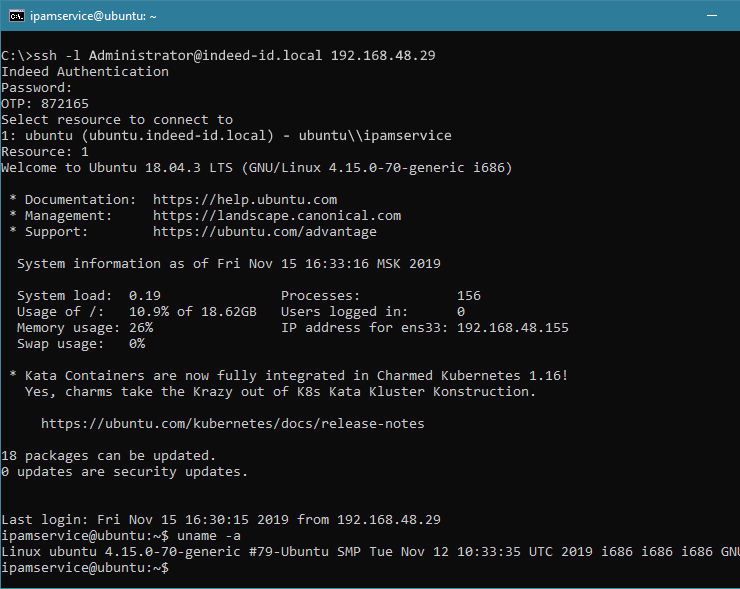
Task: Click the 'System information as of' timestamp line
Action: click(229, 264)
